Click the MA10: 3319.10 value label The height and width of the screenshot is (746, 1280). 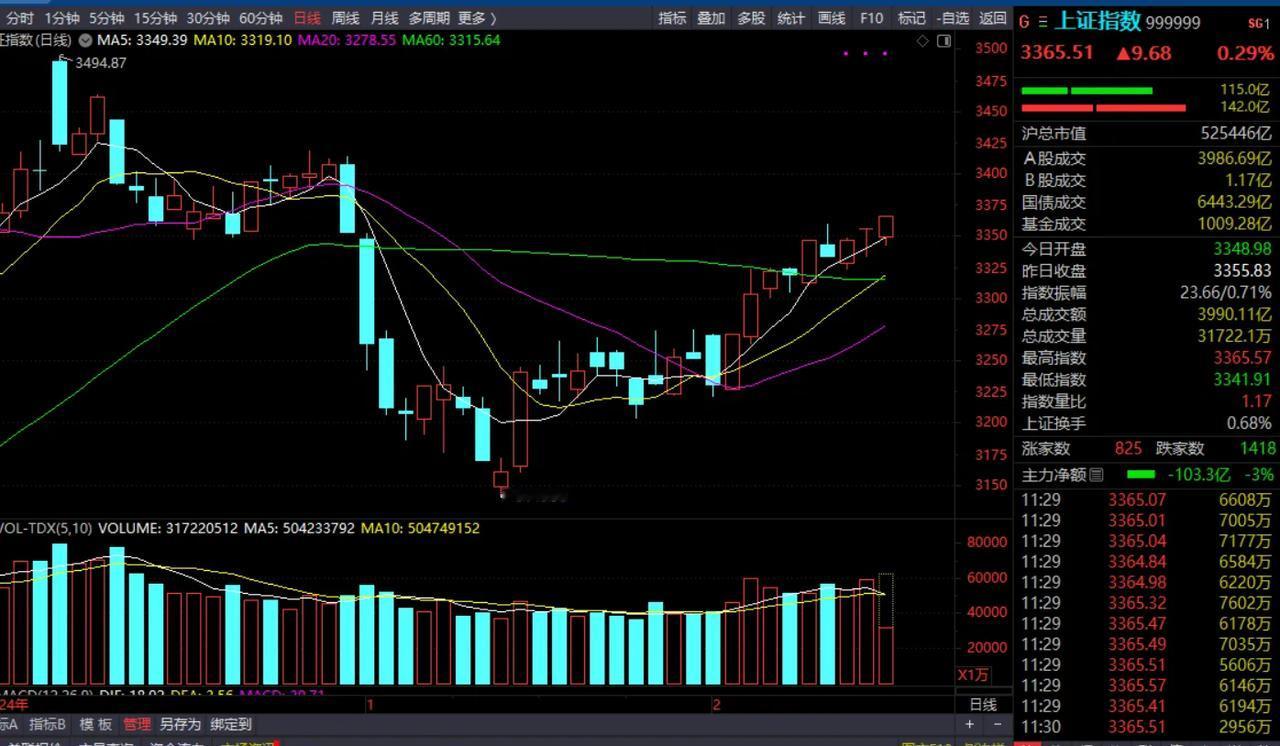click(x=243, y=40)
